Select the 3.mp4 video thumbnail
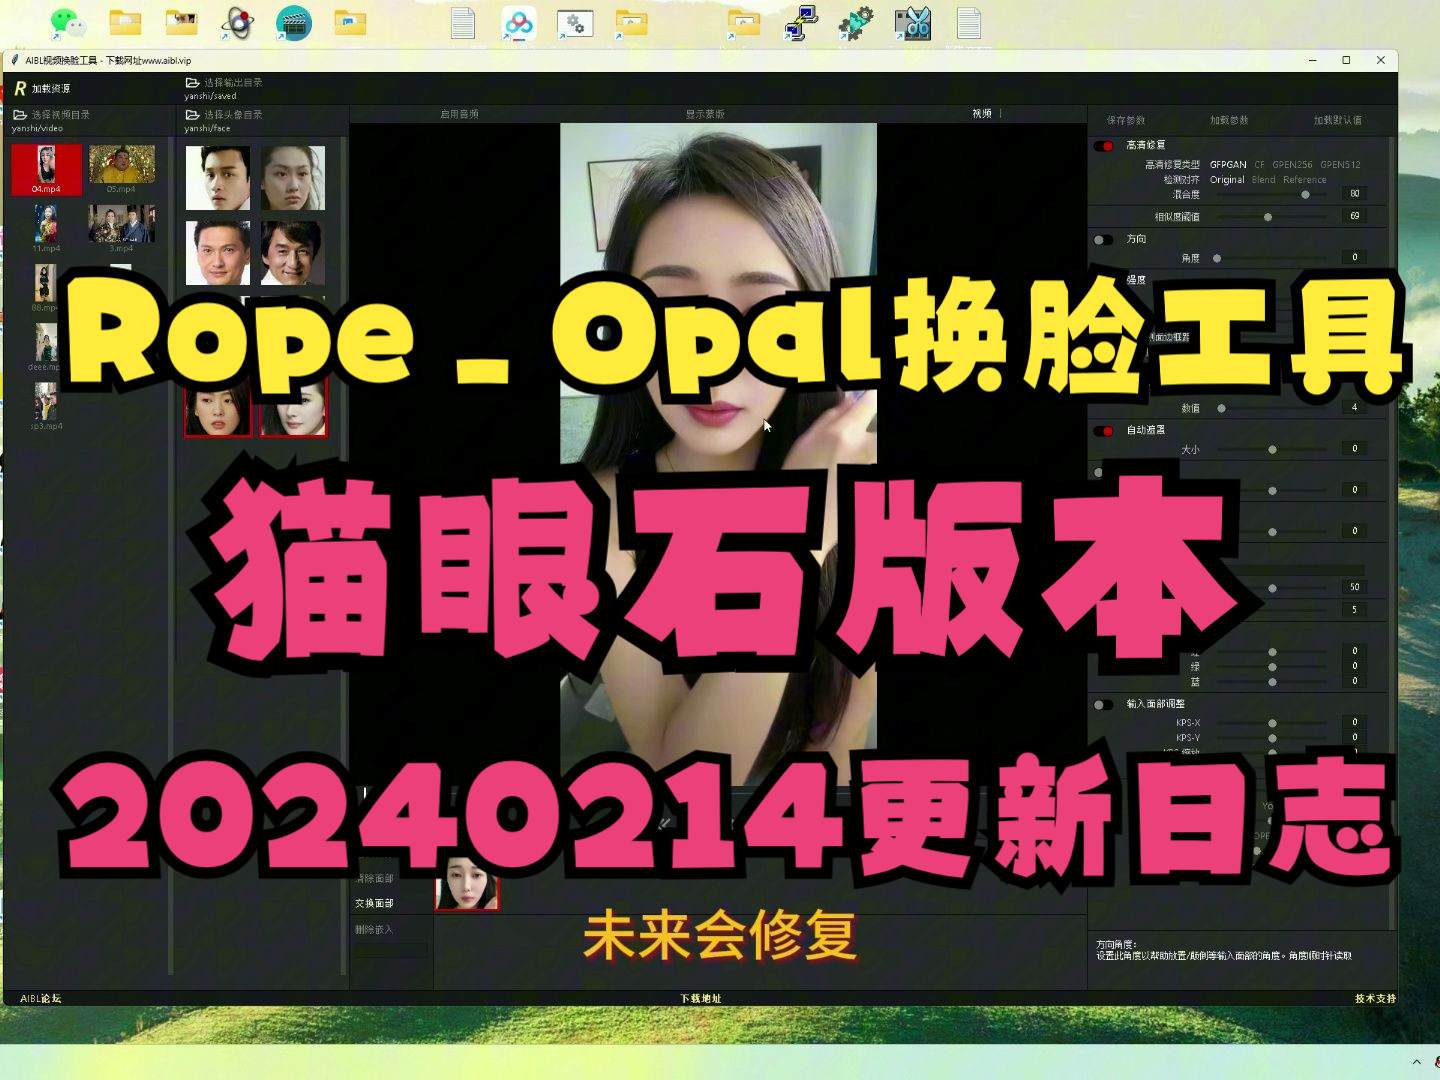Screen dimensions: 1440x1080 coord(121,228)
